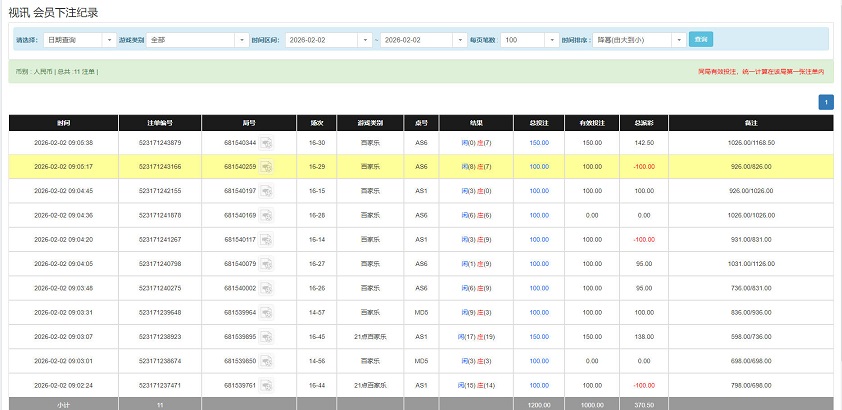Click the replay icon beside round 681540344
Image resolution: width=842 pixels, height=410 pixels.
click(x=267, y=143)
